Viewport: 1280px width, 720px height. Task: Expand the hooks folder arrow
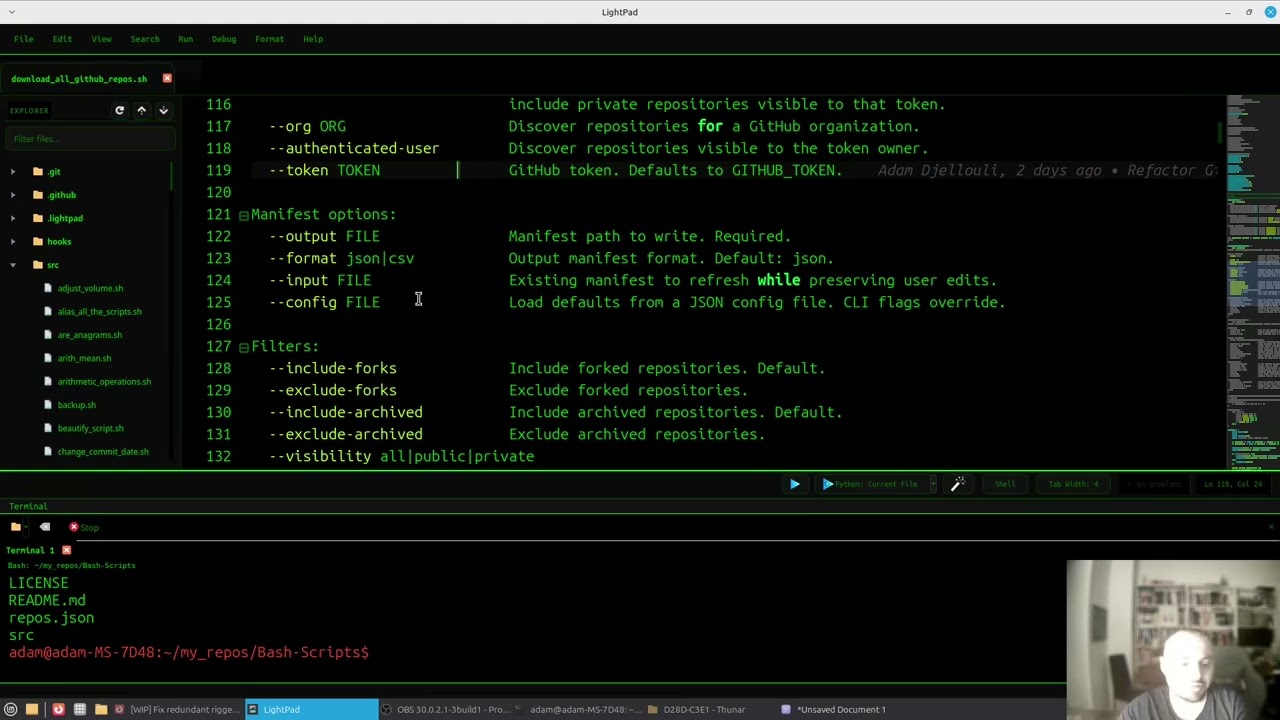coord(13,241)
